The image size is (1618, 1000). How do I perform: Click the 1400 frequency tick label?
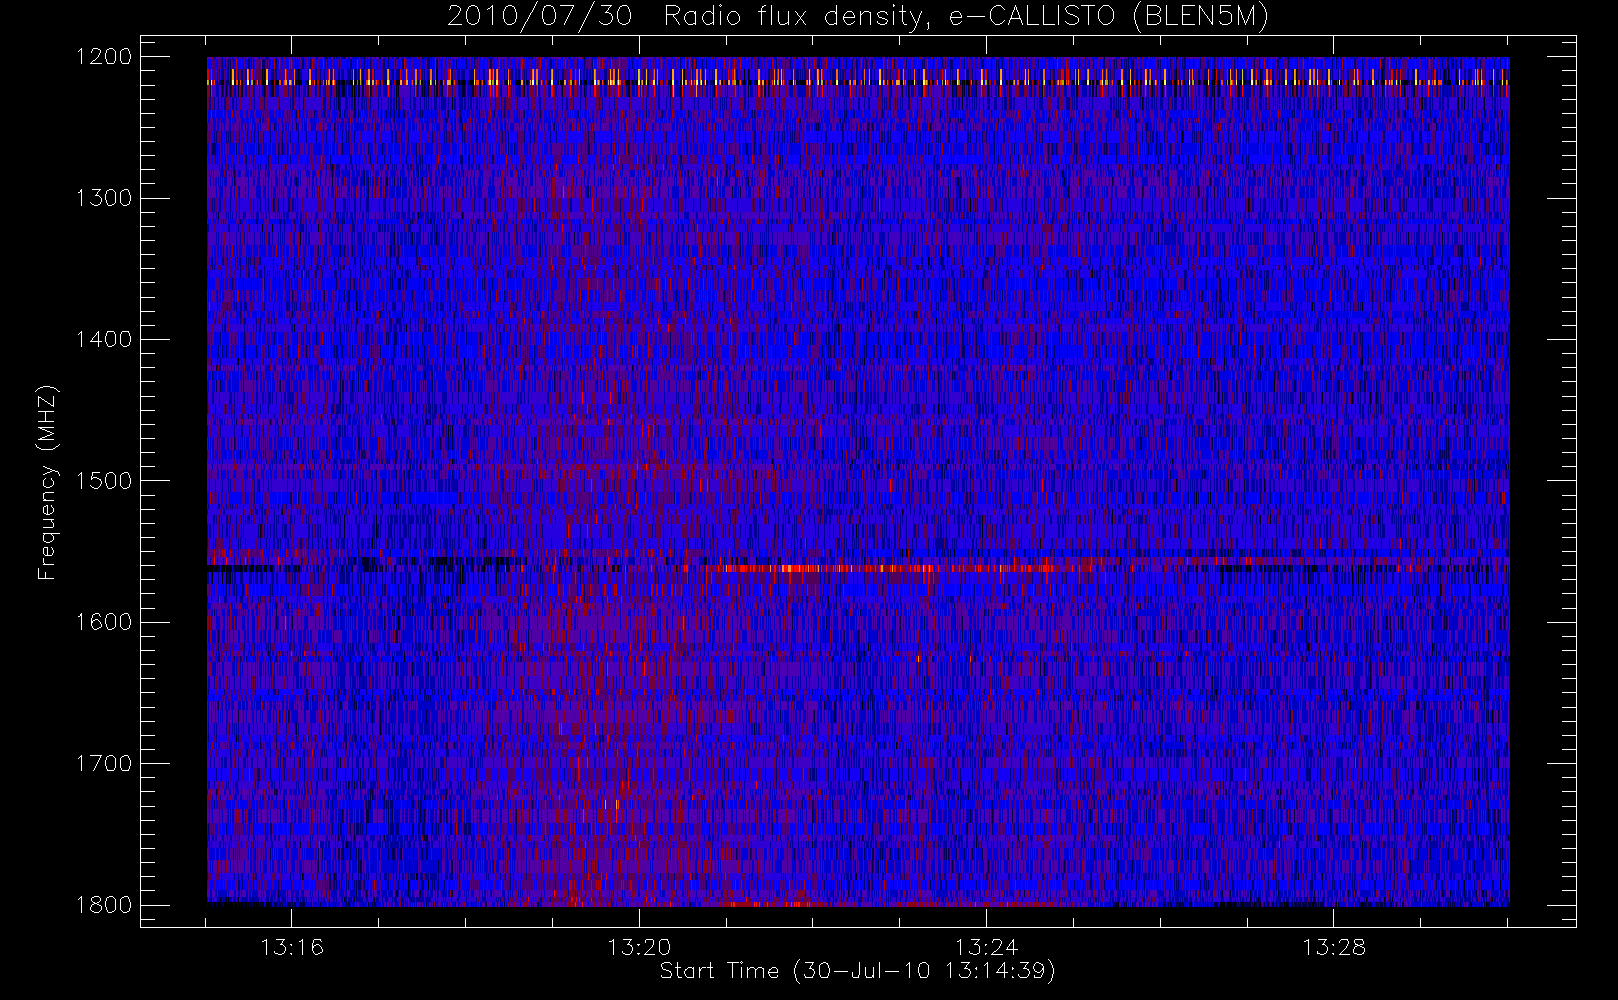click(104, 340)
